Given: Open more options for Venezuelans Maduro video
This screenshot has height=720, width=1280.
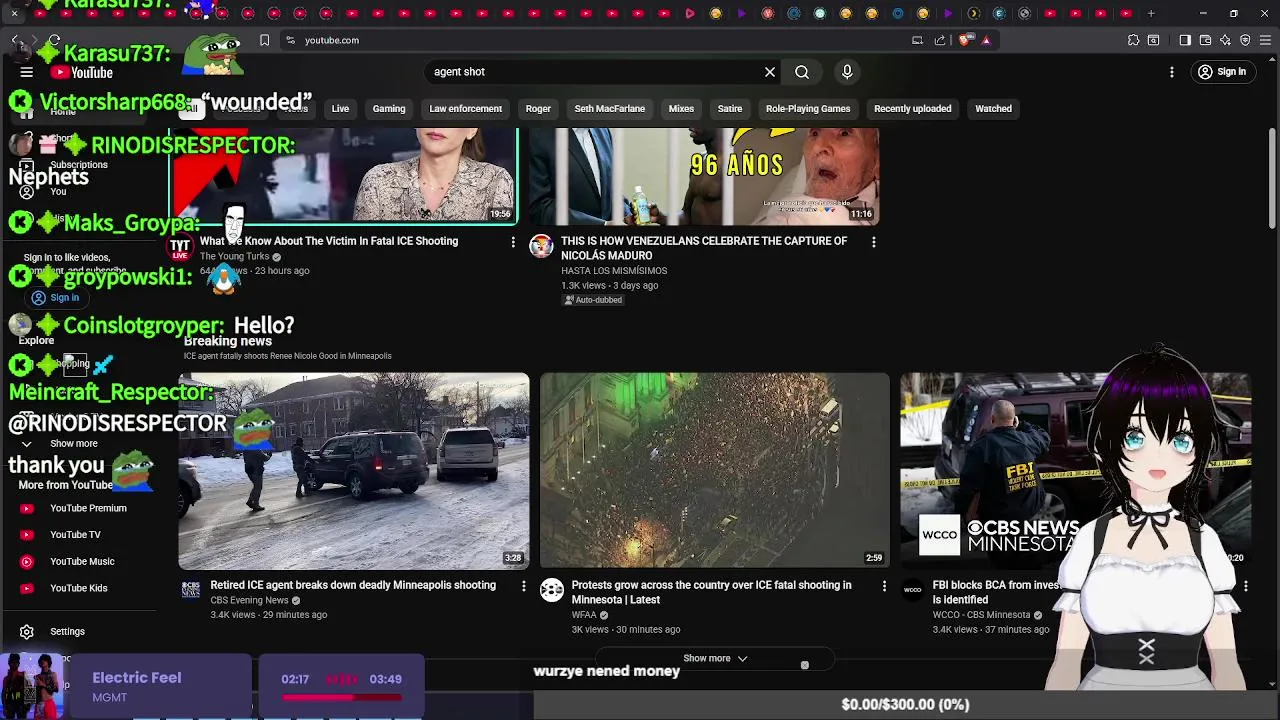Looking at the screenshot, I should [x=874, y=242].
